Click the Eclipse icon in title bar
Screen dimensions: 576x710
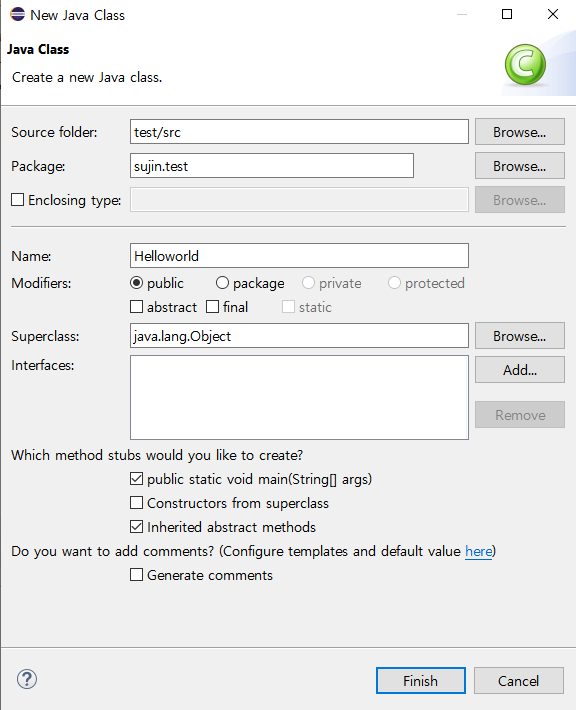(18, 14)
